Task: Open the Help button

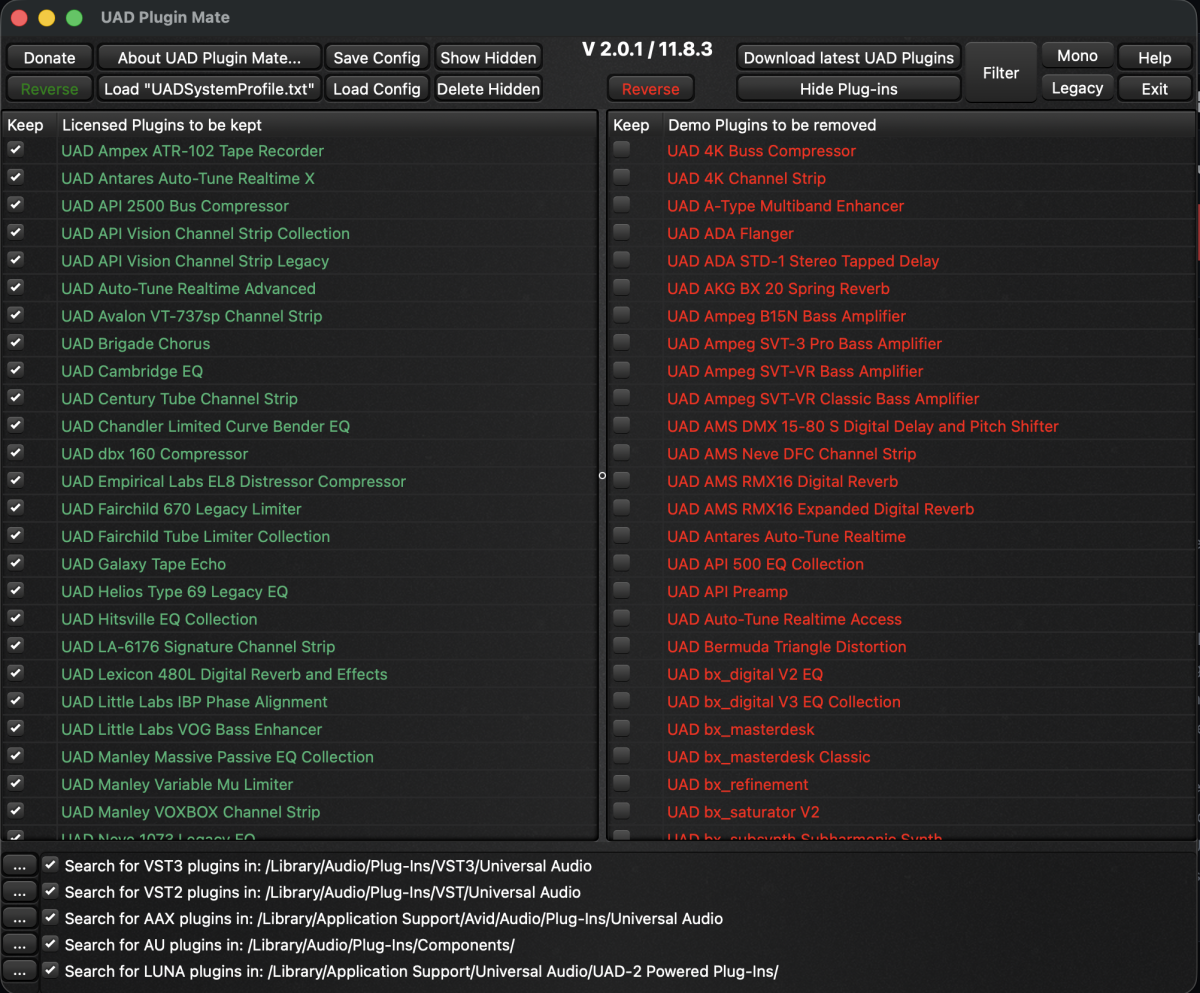Action: tap(1154, 58)
